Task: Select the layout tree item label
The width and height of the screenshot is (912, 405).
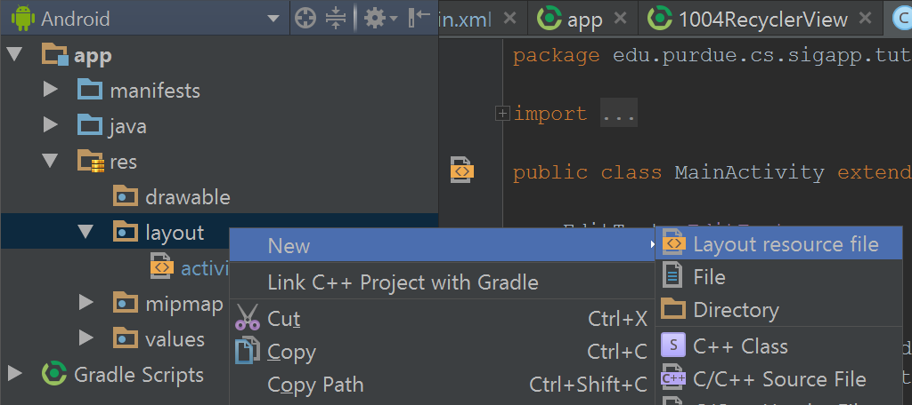Action: pyautogui.click(x=174, y=233)
